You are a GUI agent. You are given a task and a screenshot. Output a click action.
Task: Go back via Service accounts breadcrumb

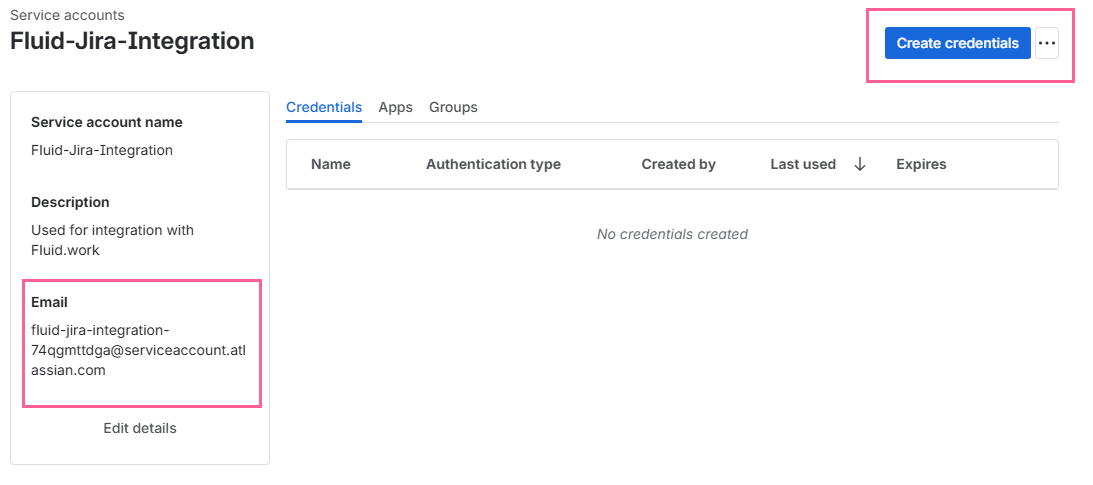(67, 15)
